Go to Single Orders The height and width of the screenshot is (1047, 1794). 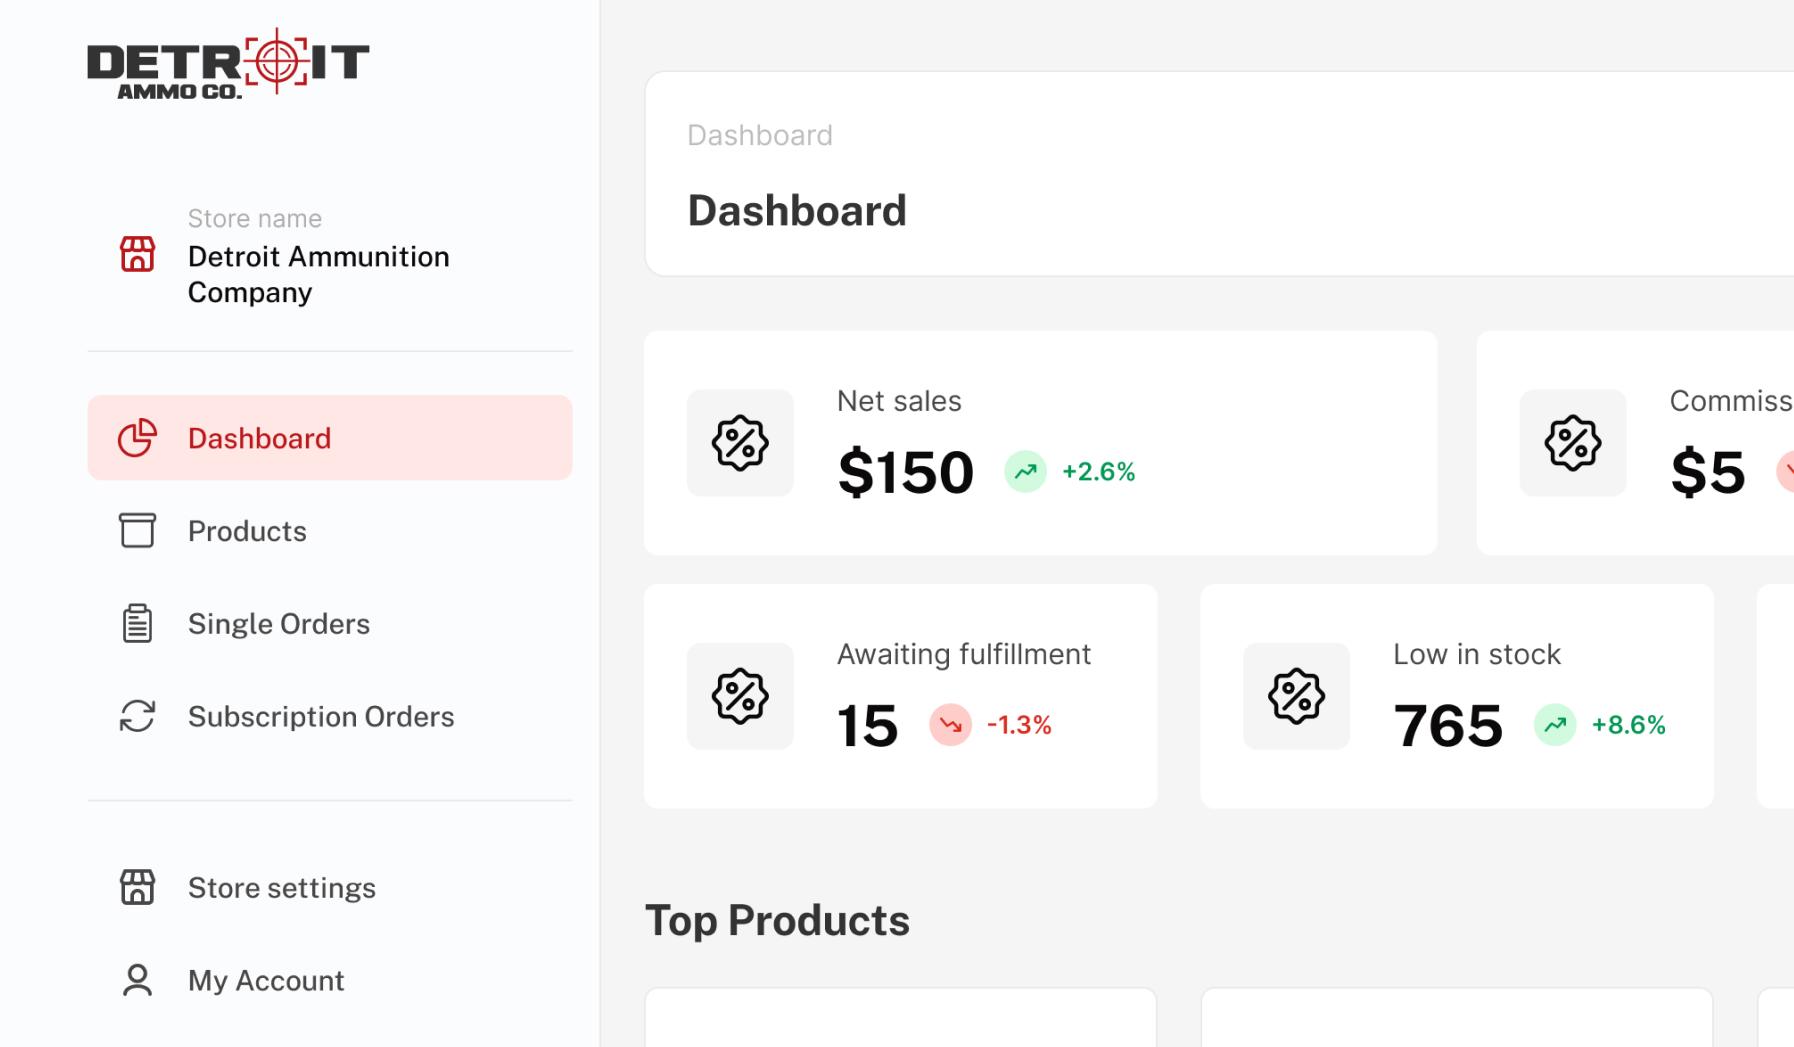[330, 624]
